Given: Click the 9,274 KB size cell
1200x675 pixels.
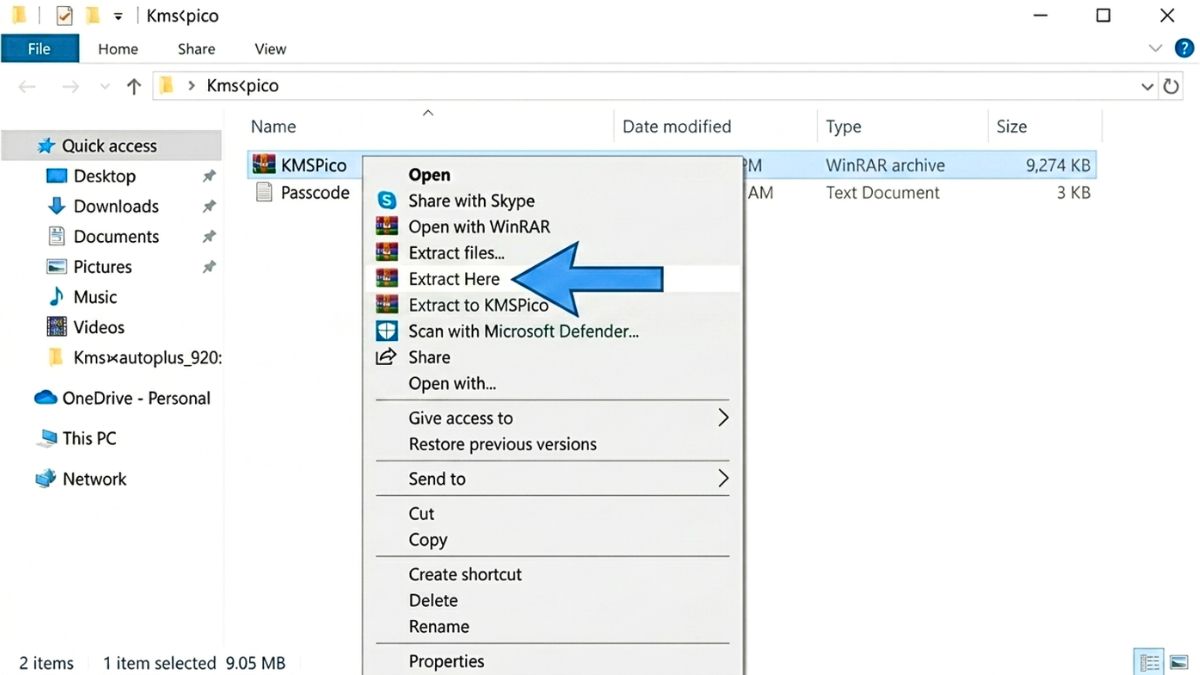Looking at the screenshot, I should pos(1058,165).
